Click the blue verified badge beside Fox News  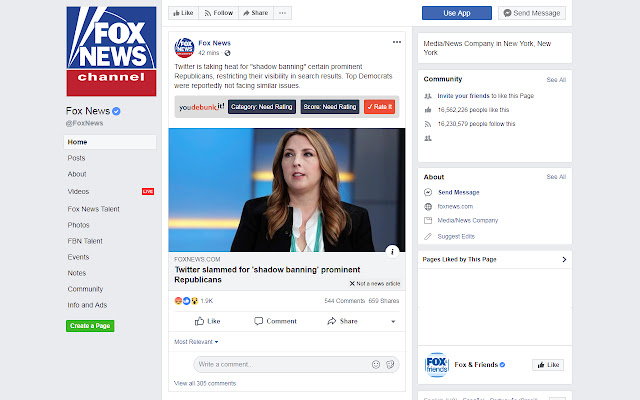[x=116, y=111]
